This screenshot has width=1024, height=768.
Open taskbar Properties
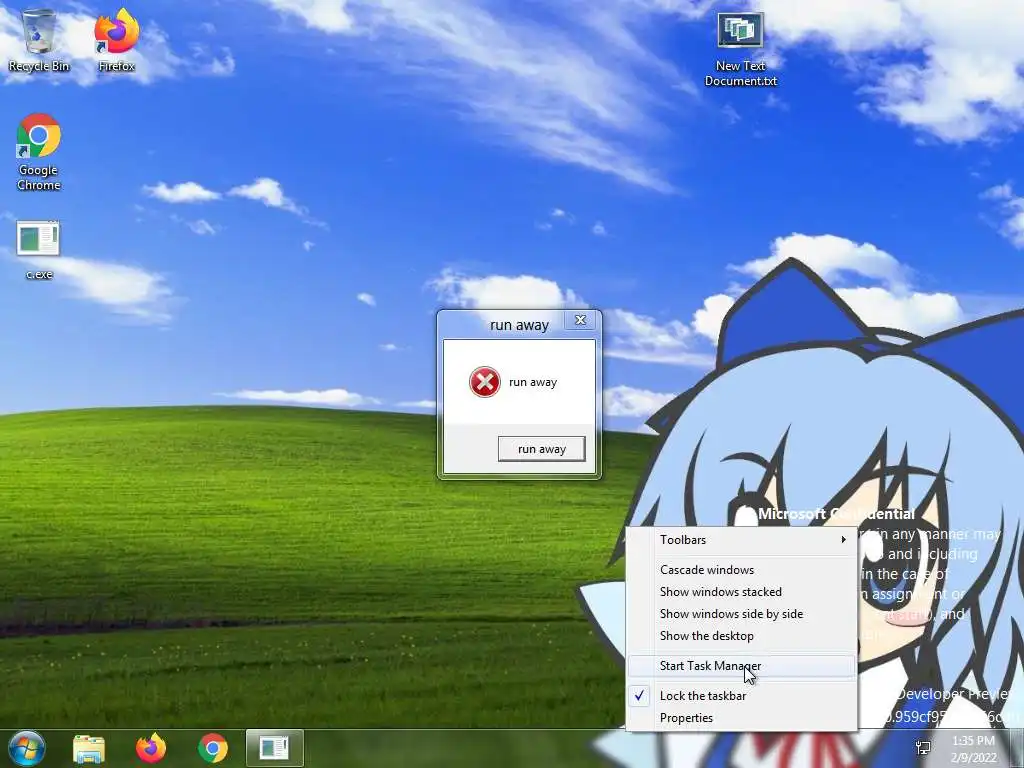tap(742, 718)
